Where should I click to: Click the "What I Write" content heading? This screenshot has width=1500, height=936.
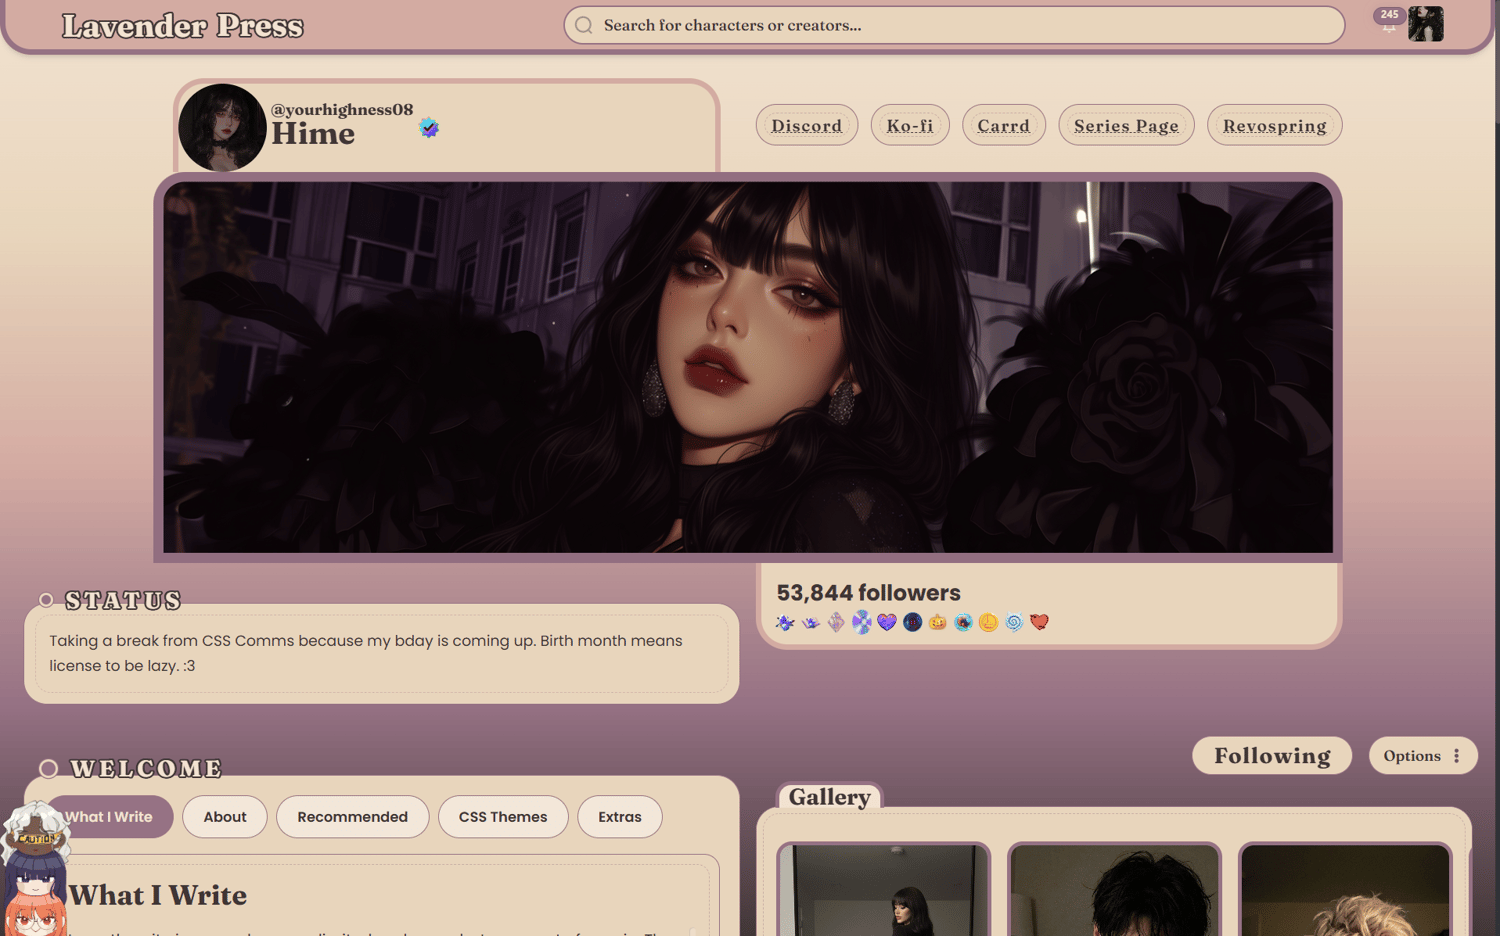point(158,895)
